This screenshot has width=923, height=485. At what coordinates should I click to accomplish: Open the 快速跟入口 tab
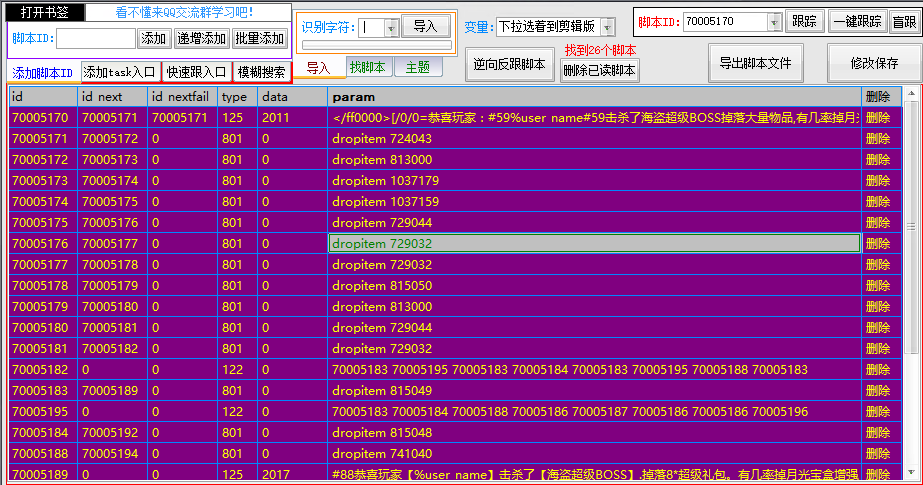197,72
